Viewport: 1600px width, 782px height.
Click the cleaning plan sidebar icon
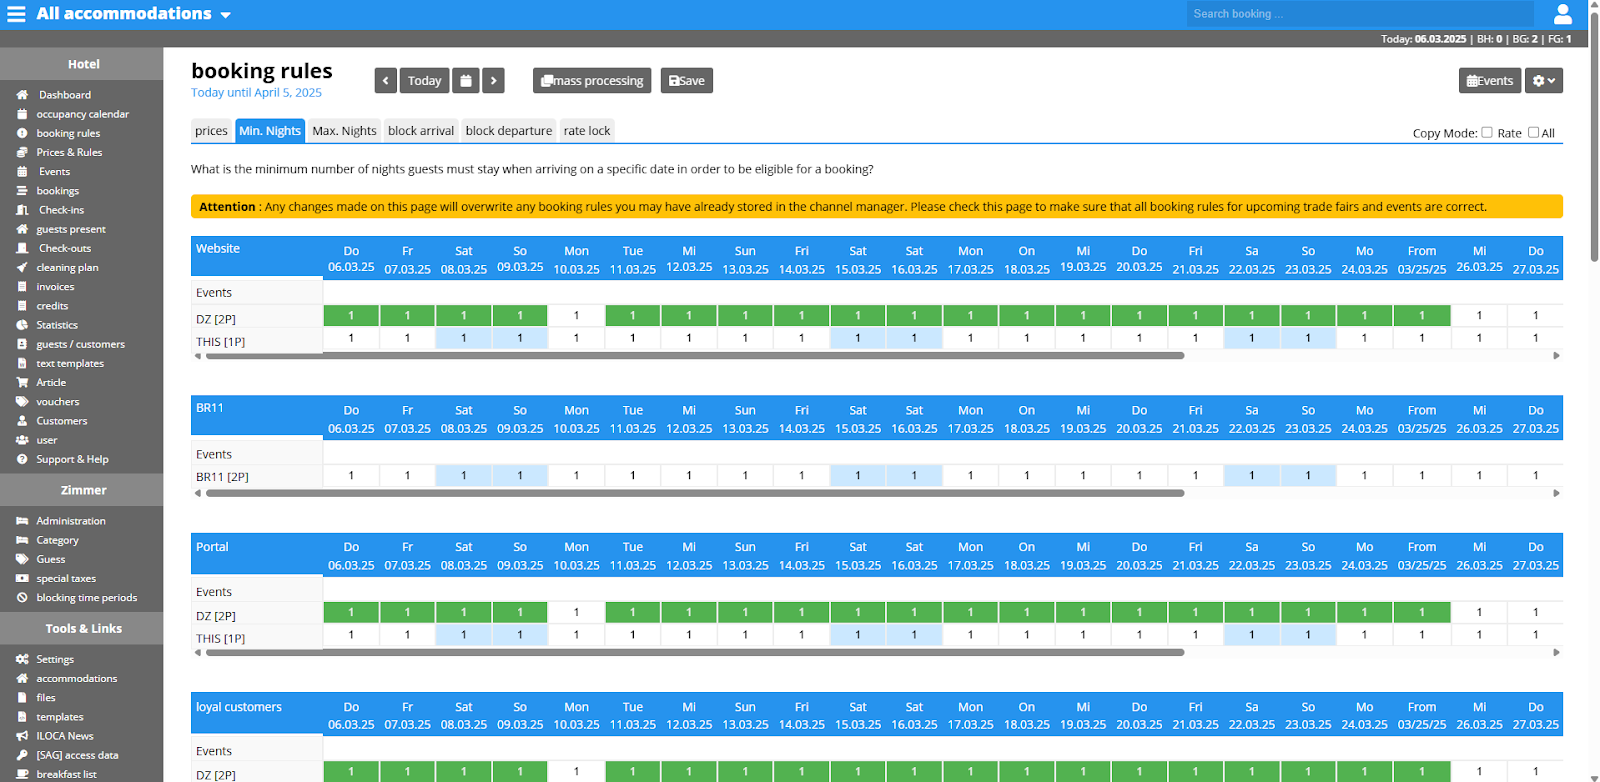[22, 267]
